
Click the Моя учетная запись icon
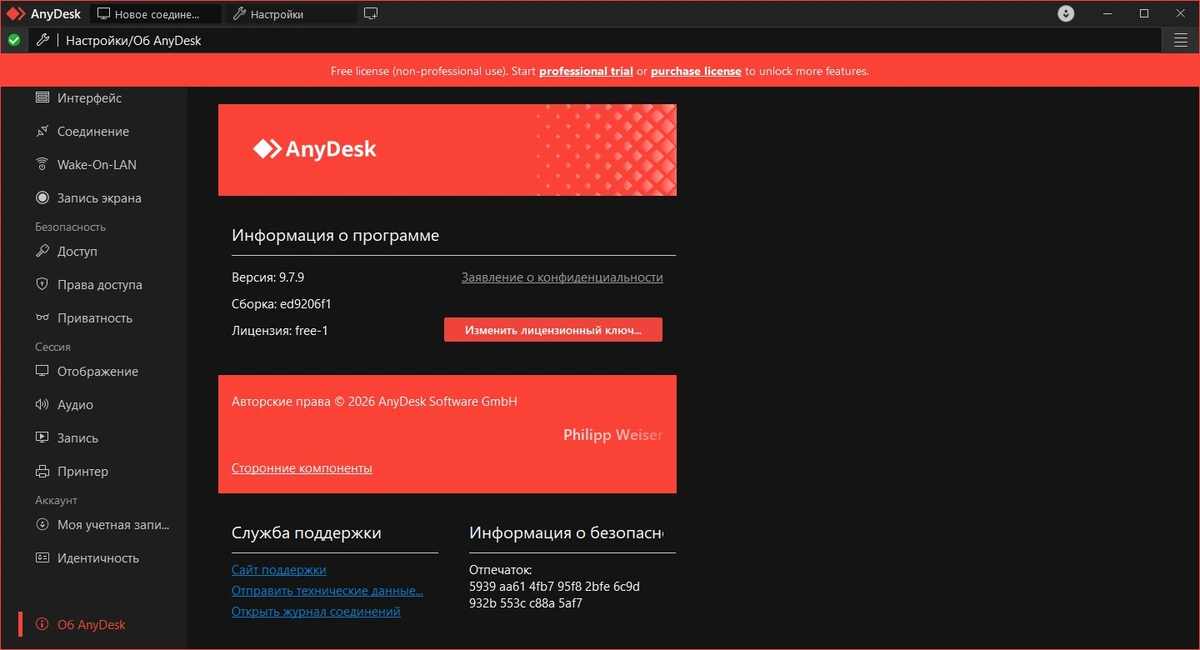[x=42, y=524]
